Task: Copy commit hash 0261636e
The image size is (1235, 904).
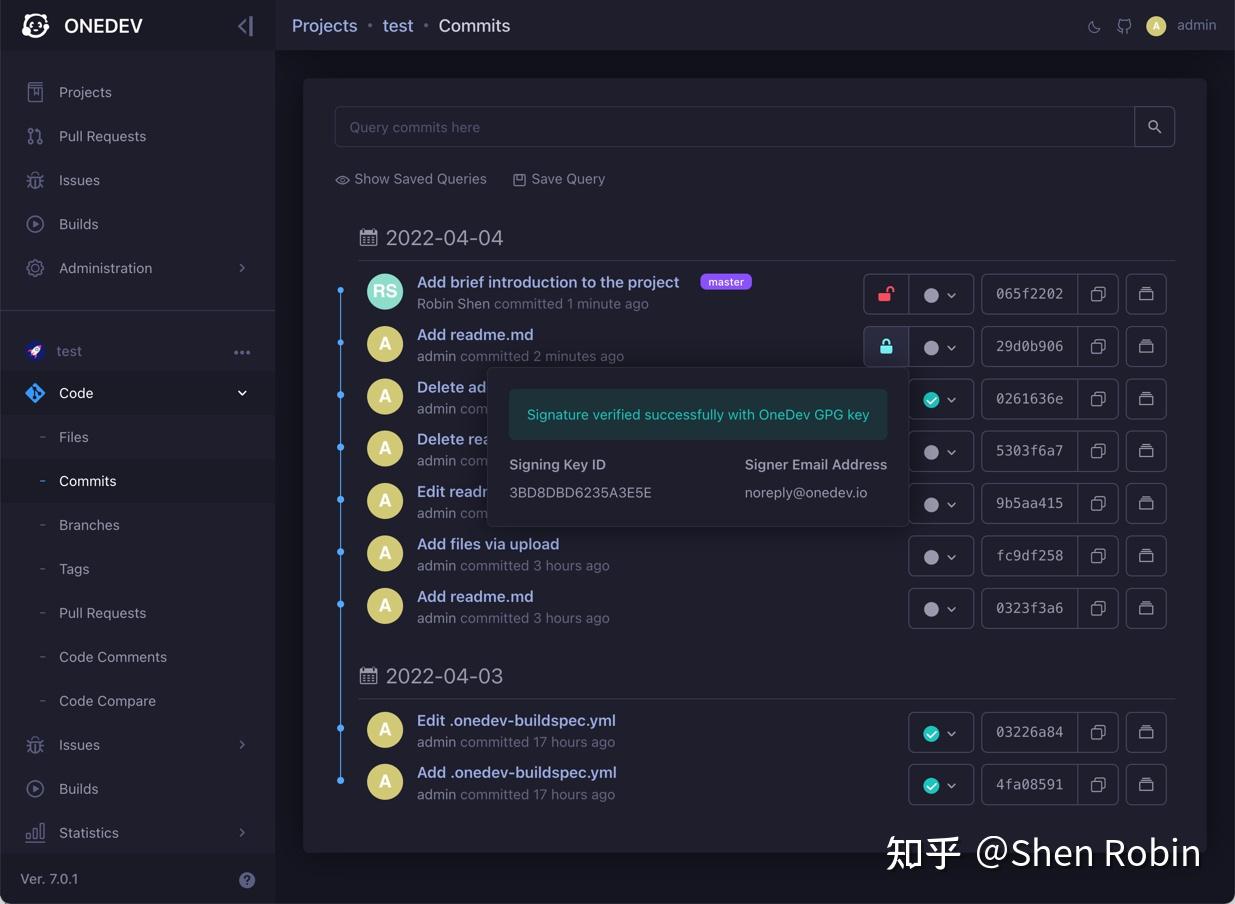Action: [1097, 399]
